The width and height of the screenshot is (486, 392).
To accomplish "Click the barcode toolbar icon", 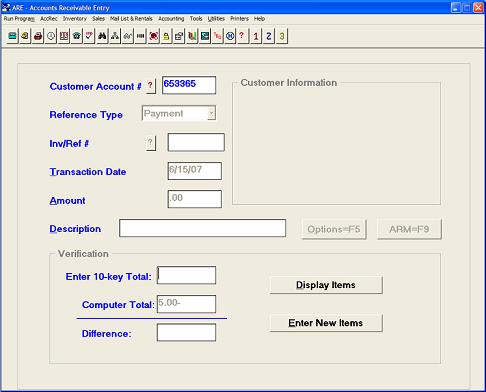I will pos(141,36).
